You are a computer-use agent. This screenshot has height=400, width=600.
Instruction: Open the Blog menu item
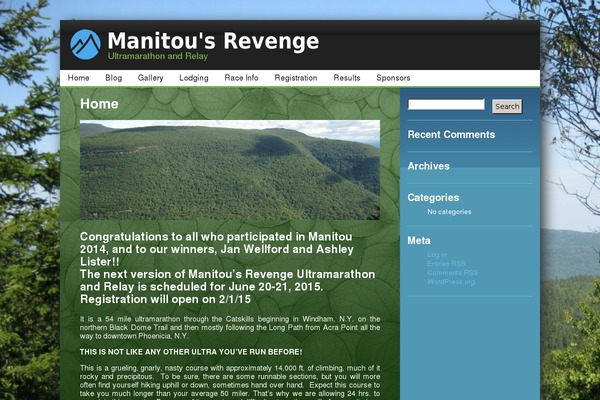pos(114,78)
